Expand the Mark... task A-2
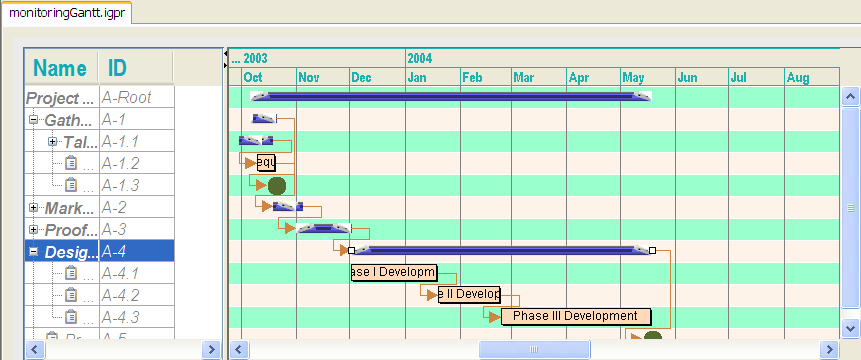The image size is (861, 360). point(33,207)
